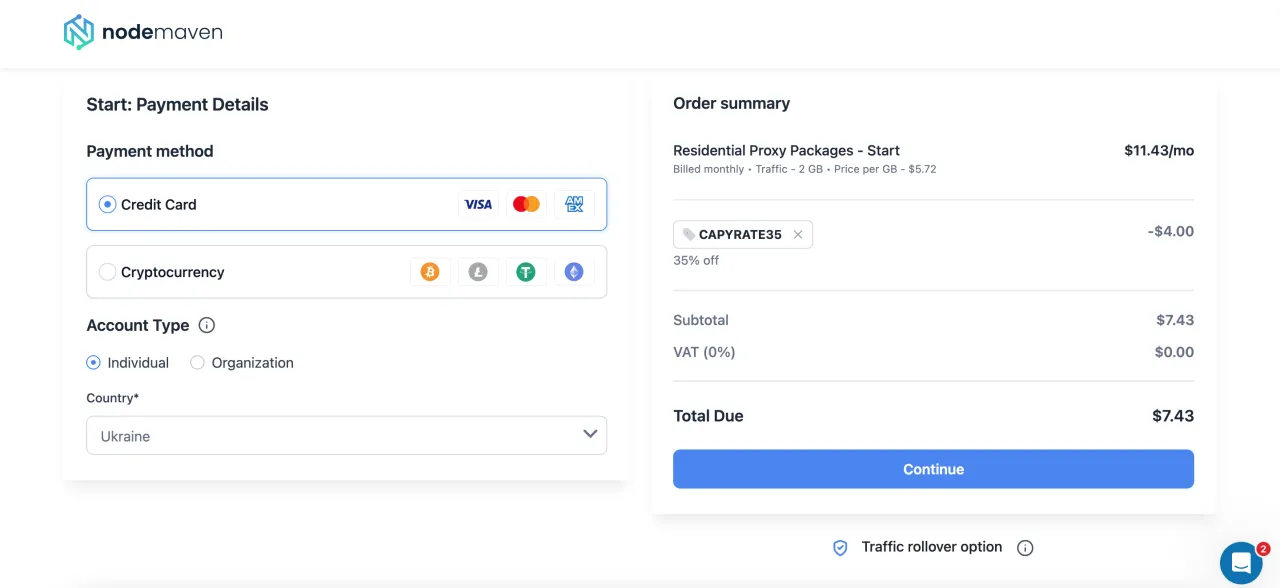1280x588 pixels.
Task: Remove the CAPYRATE35 coupon code
Action: click(x=798, y=235)
